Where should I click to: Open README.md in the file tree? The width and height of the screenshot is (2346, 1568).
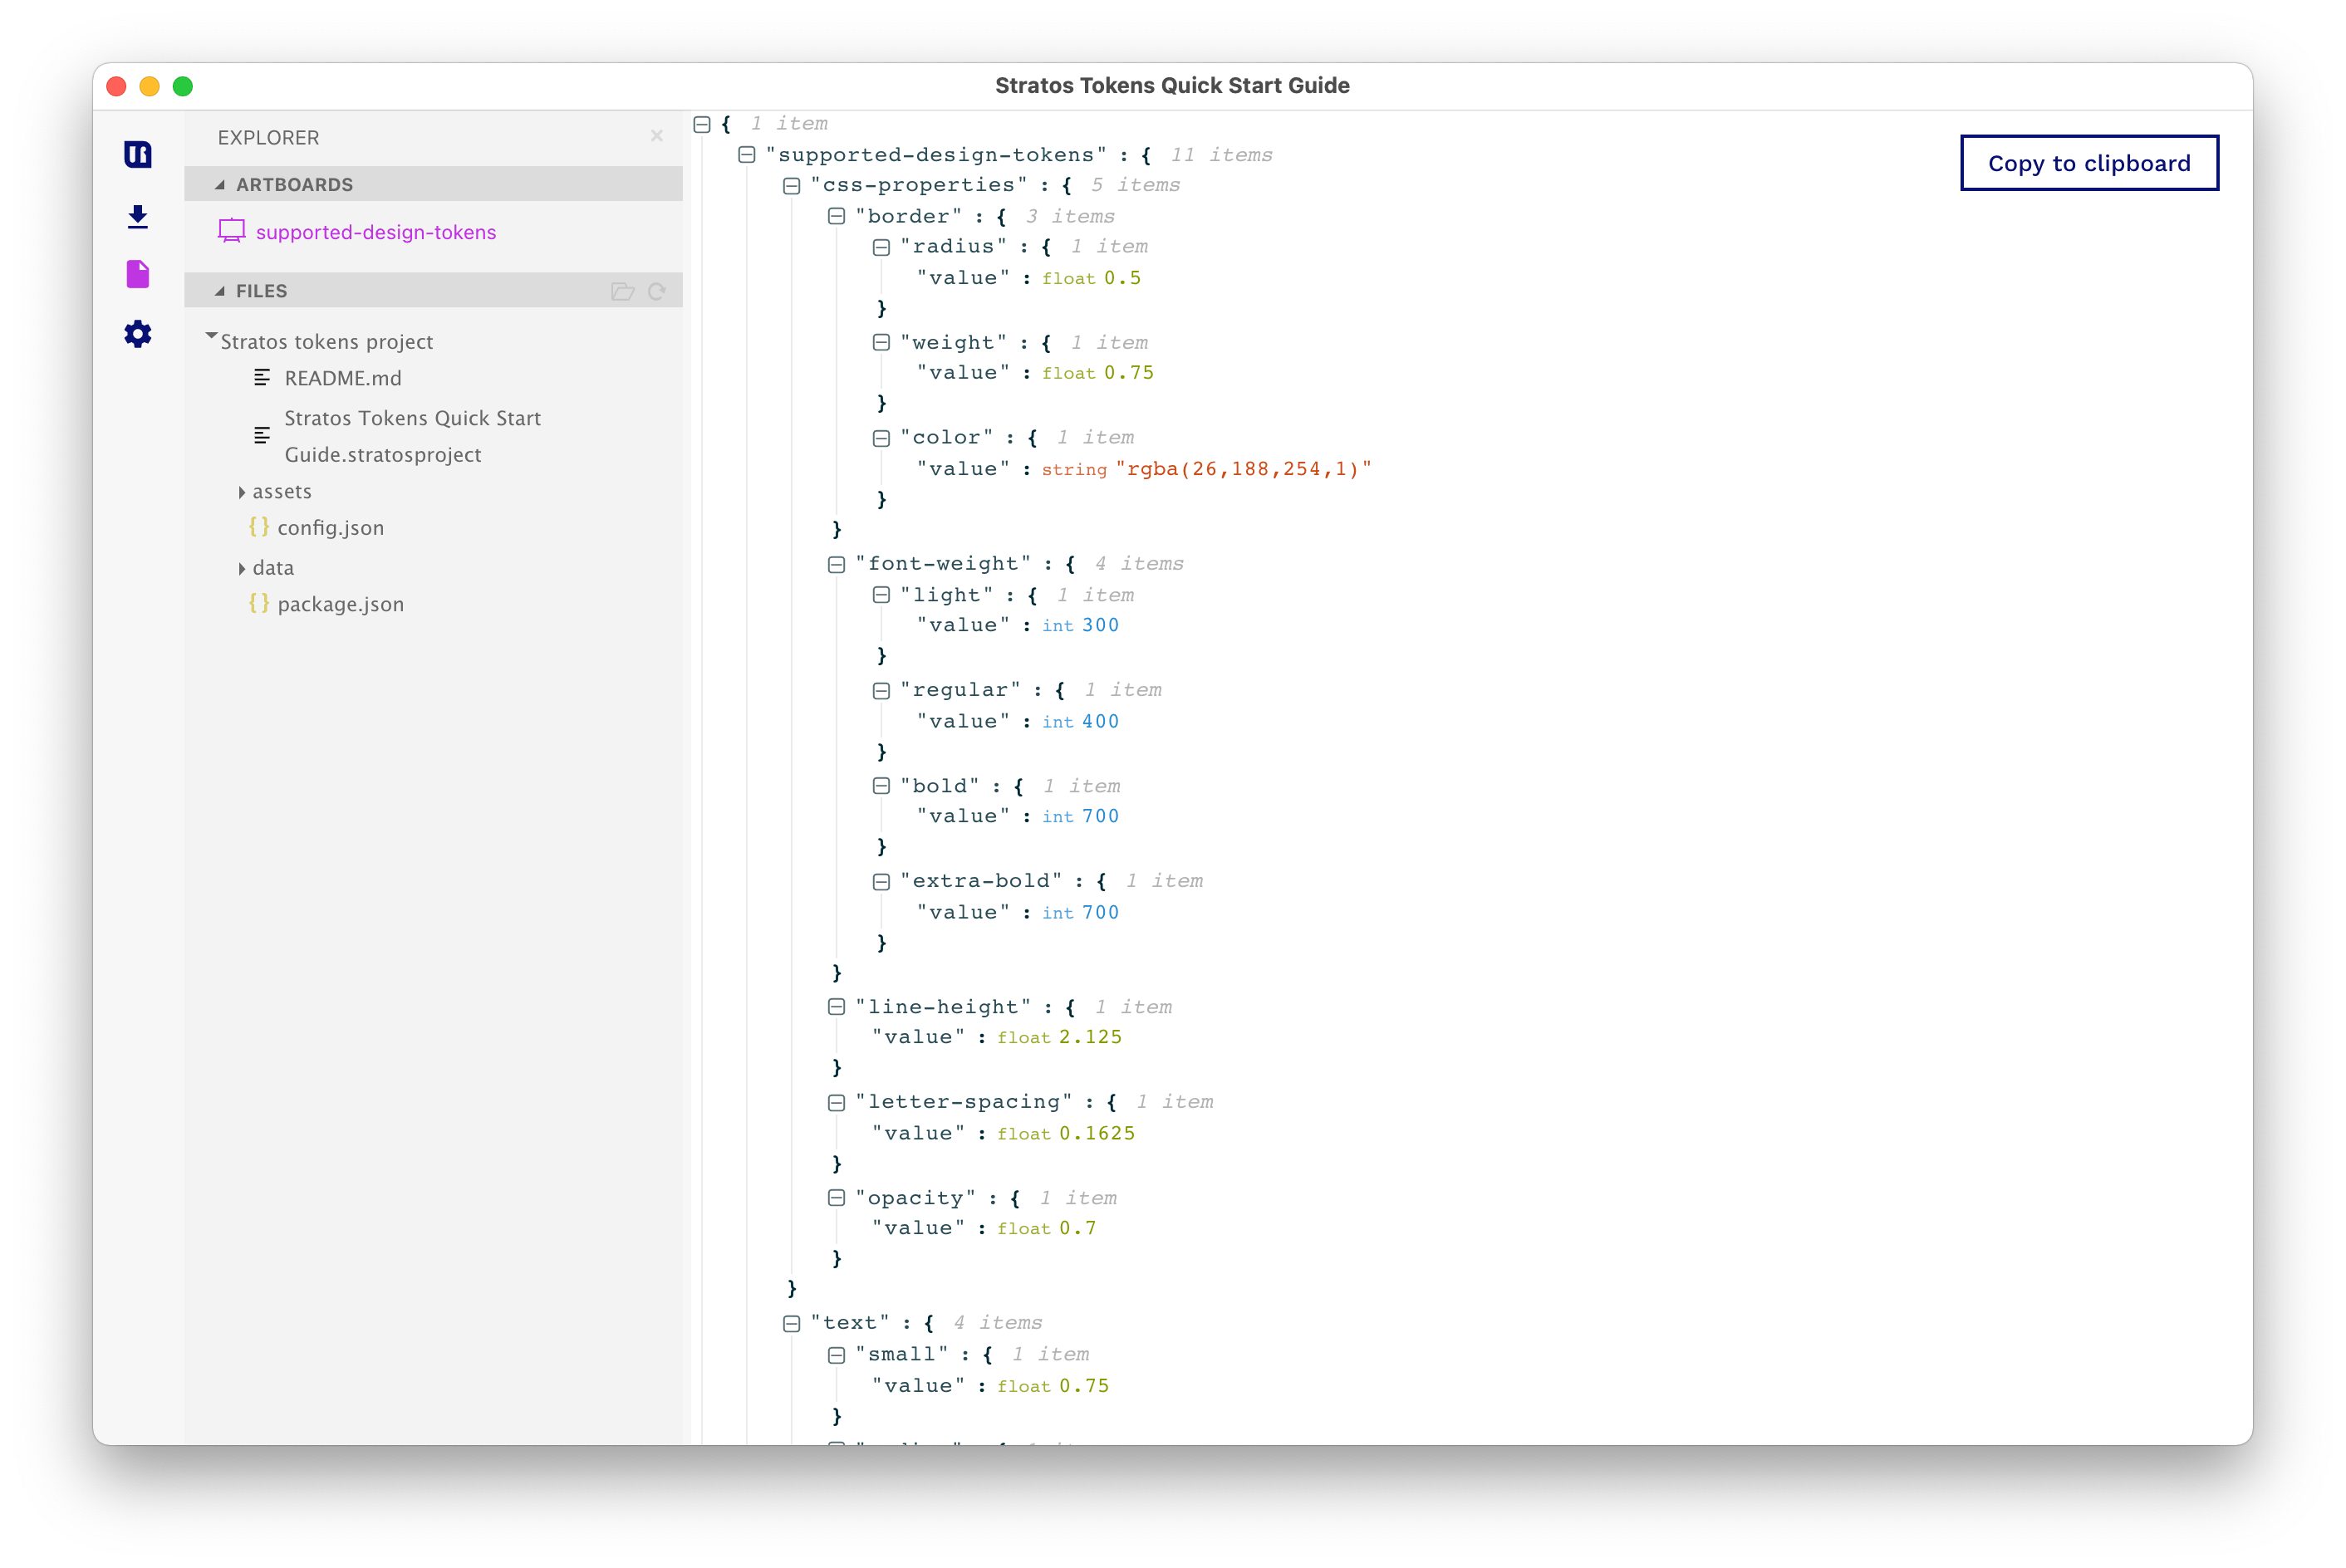click(343, 378)
